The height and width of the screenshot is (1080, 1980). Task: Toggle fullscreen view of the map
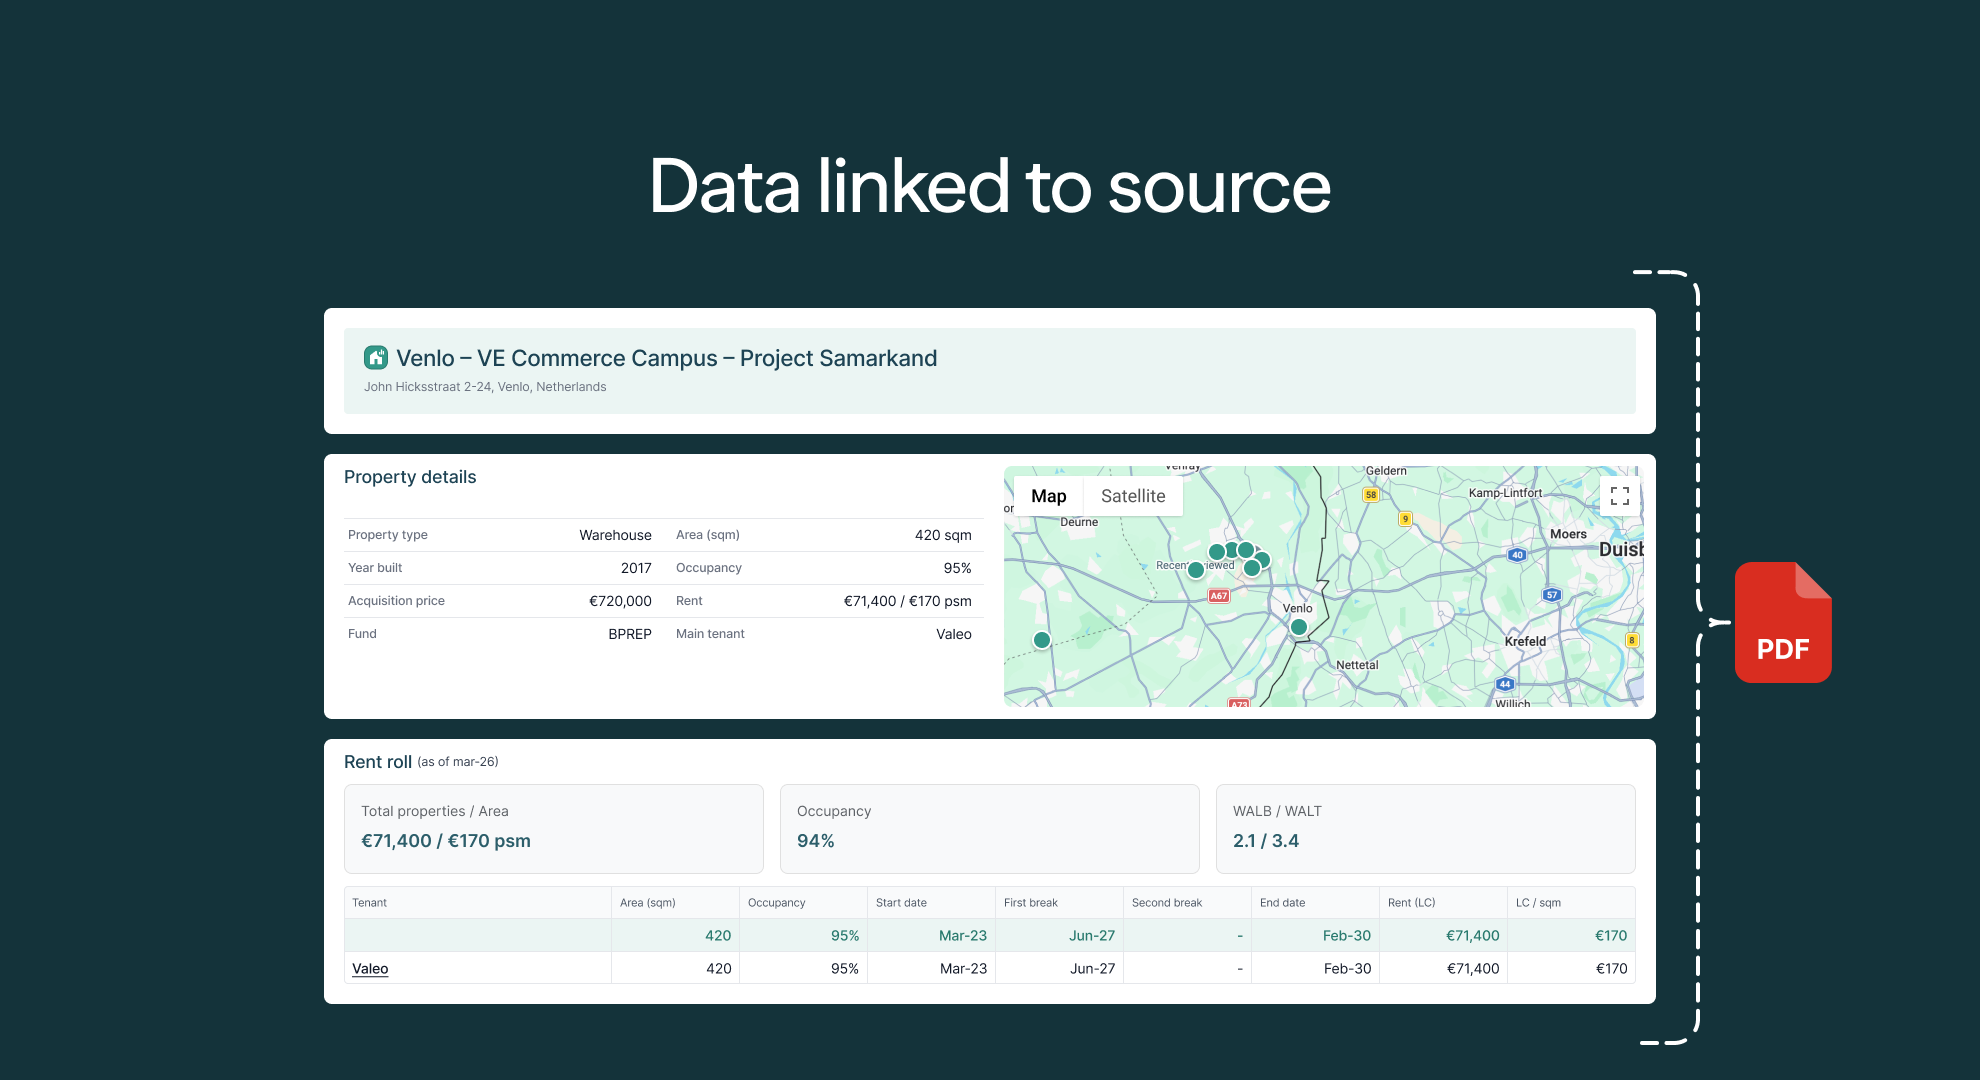pos(1619,496)
